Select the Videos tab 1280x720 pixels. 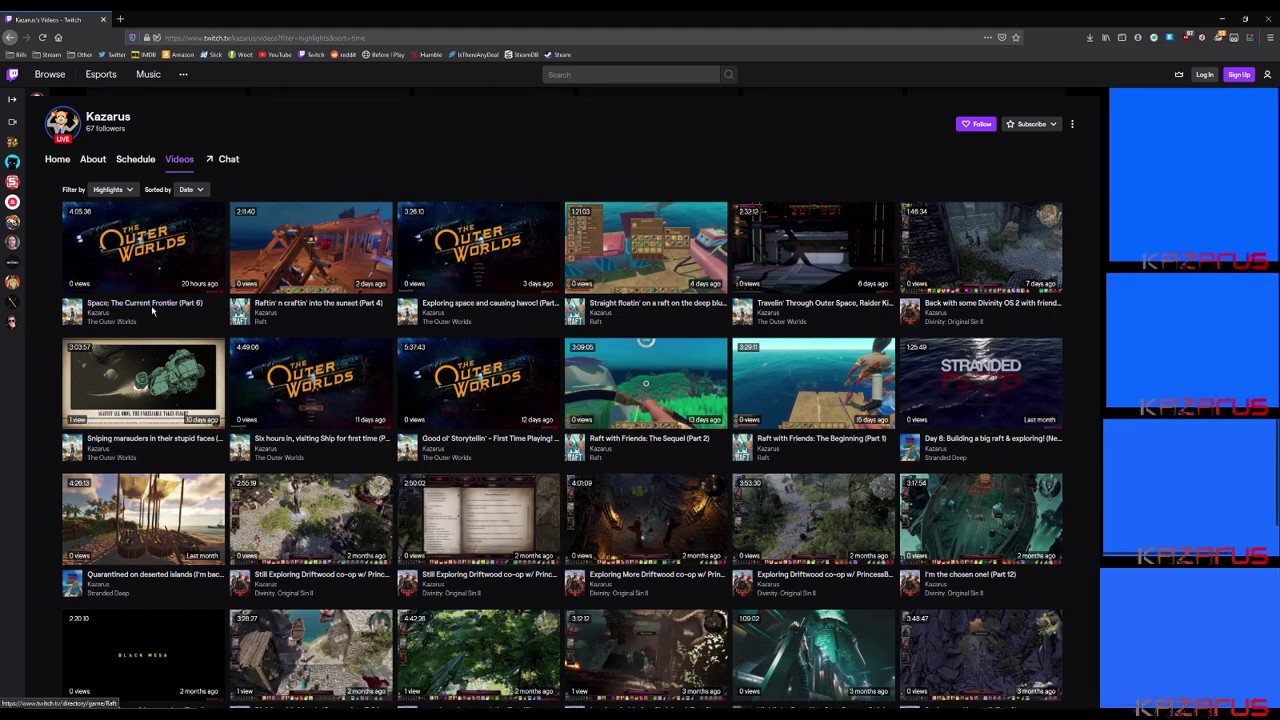[x=179, y=159]
